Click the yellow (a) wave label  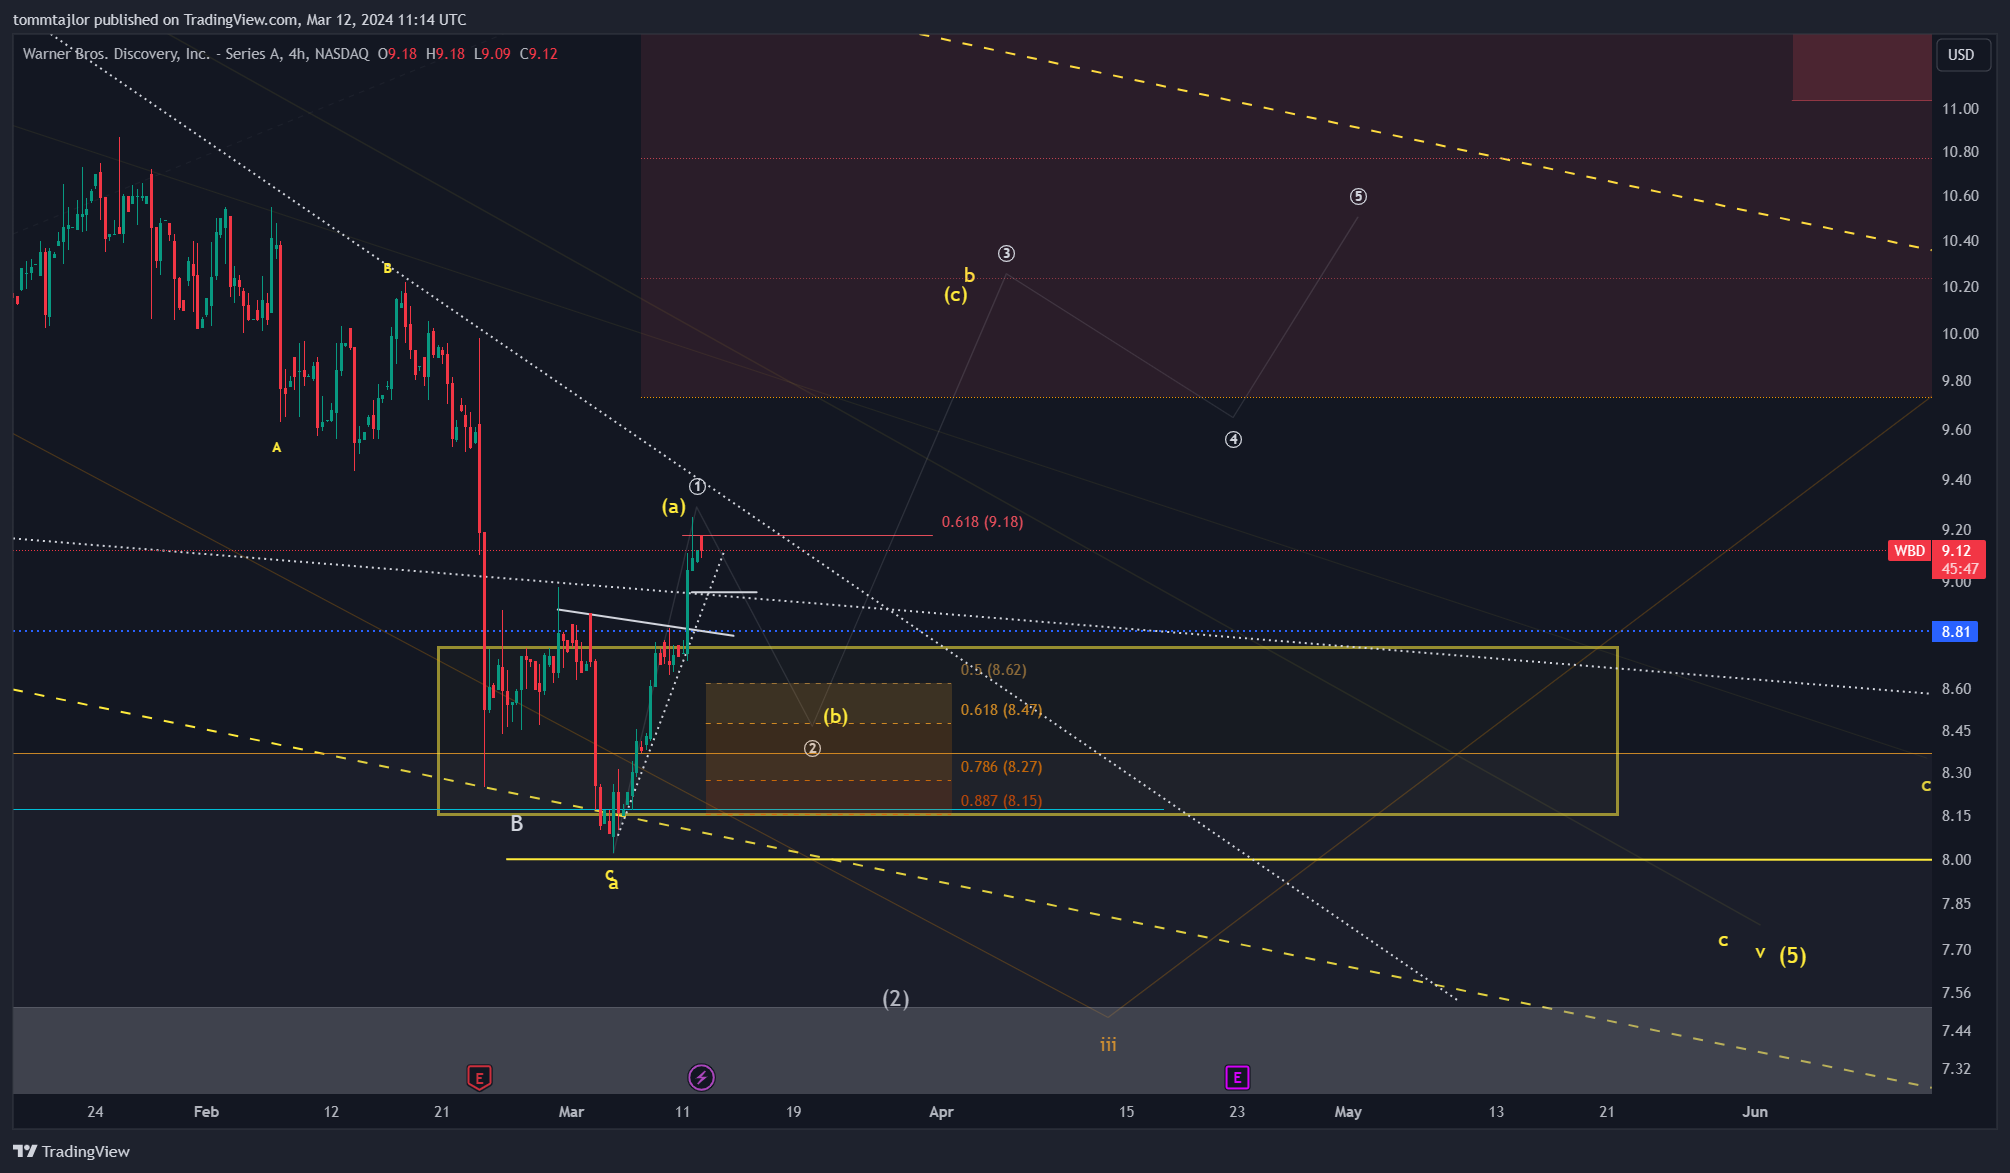(674, 507)
